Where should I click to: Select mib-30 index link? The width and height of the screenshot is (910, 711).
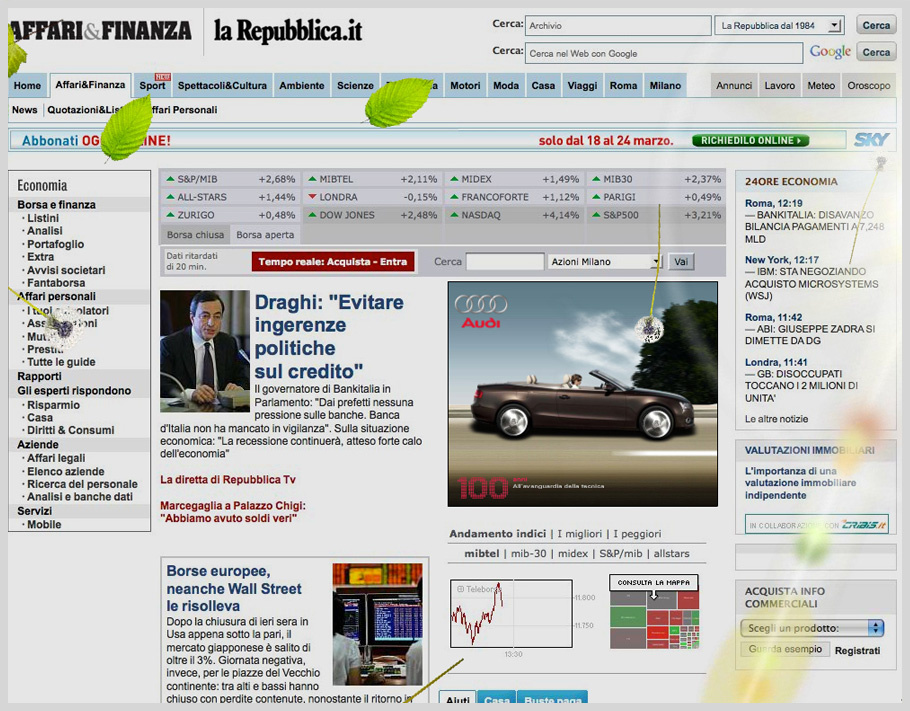pos(529,553)
